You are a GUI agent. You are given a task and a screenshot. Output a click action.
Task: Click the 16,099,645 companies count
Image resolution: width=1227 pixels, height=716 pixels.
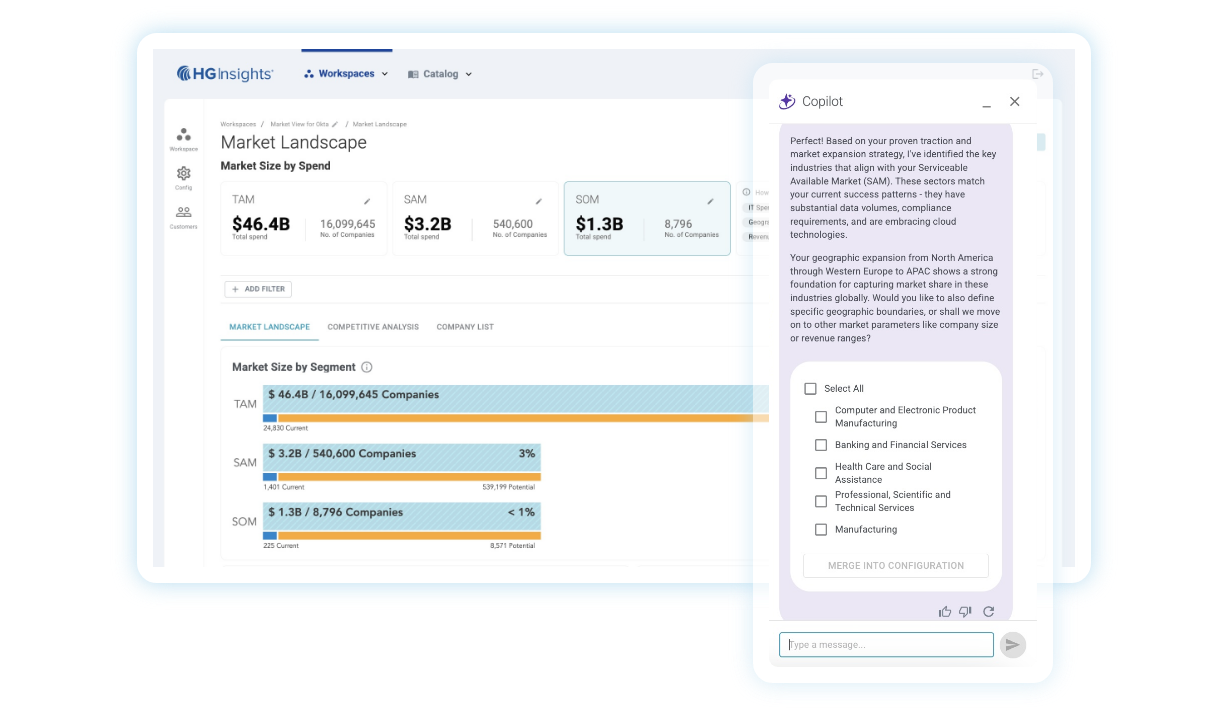point(348,224)
